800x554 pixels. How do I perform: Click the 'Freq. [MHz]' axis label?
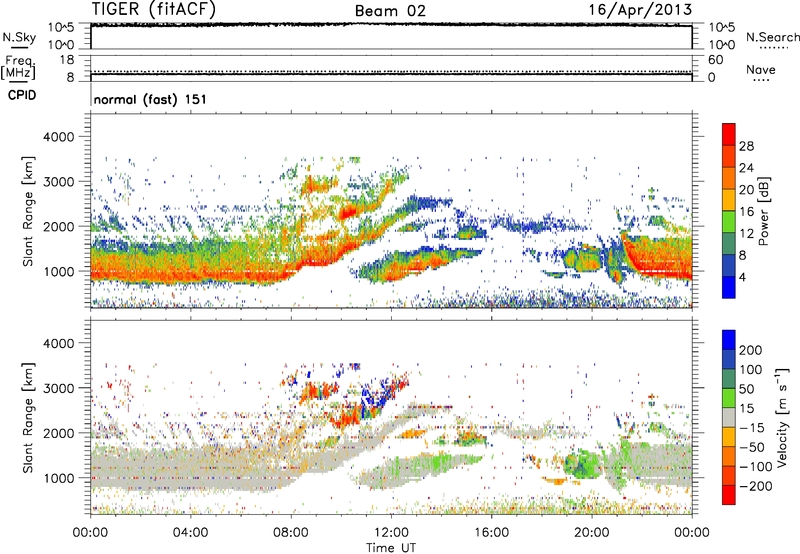(x=18, y=68)
